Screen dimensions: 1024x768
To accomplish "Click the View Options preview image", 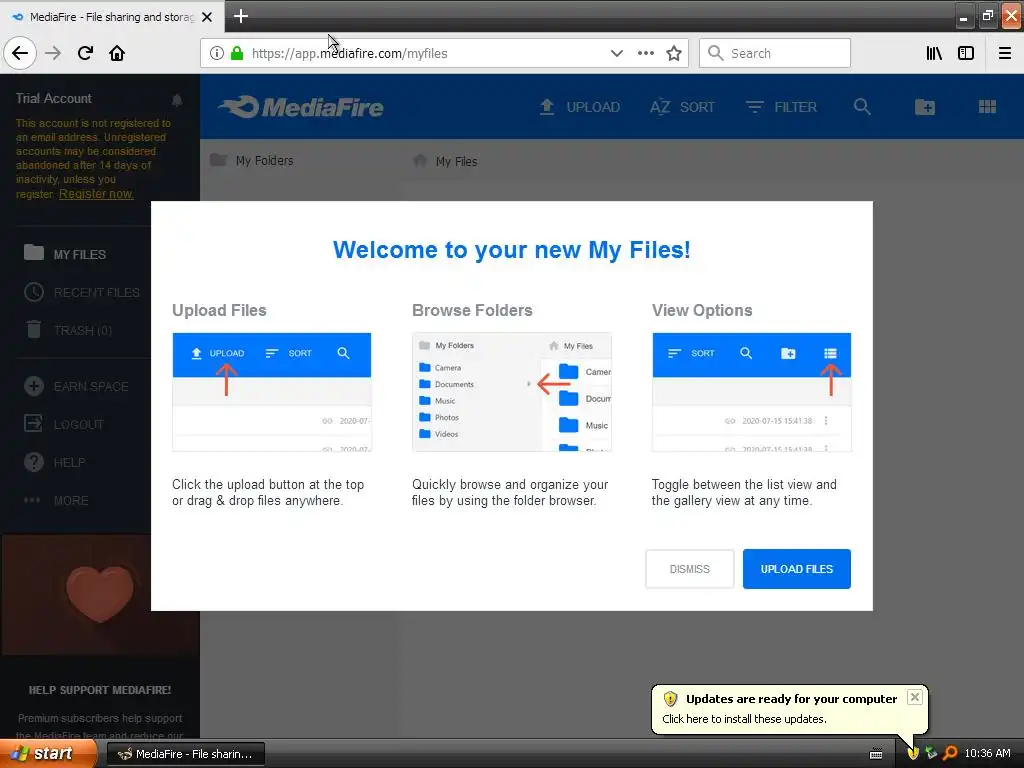I will pyautogui.click(x=752, y=392).
